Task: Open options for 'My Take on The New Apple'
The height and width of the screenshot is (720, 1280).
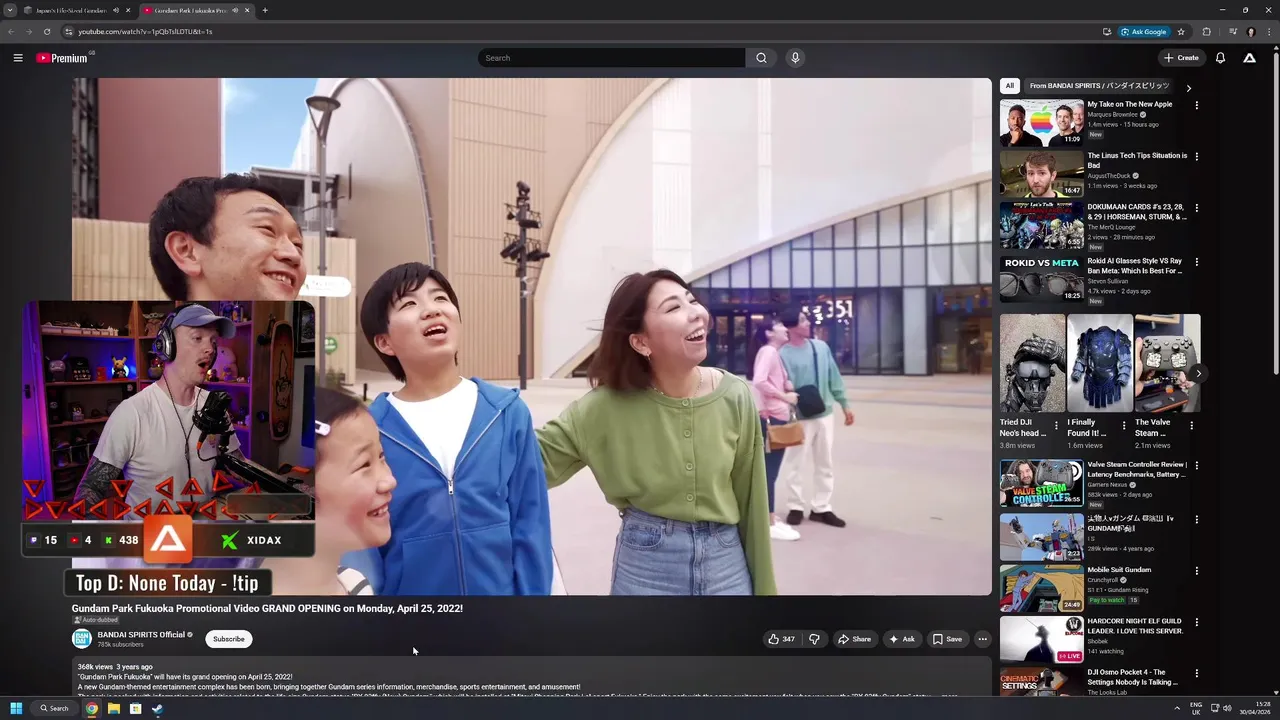Action: click(x=1196, y=105)
